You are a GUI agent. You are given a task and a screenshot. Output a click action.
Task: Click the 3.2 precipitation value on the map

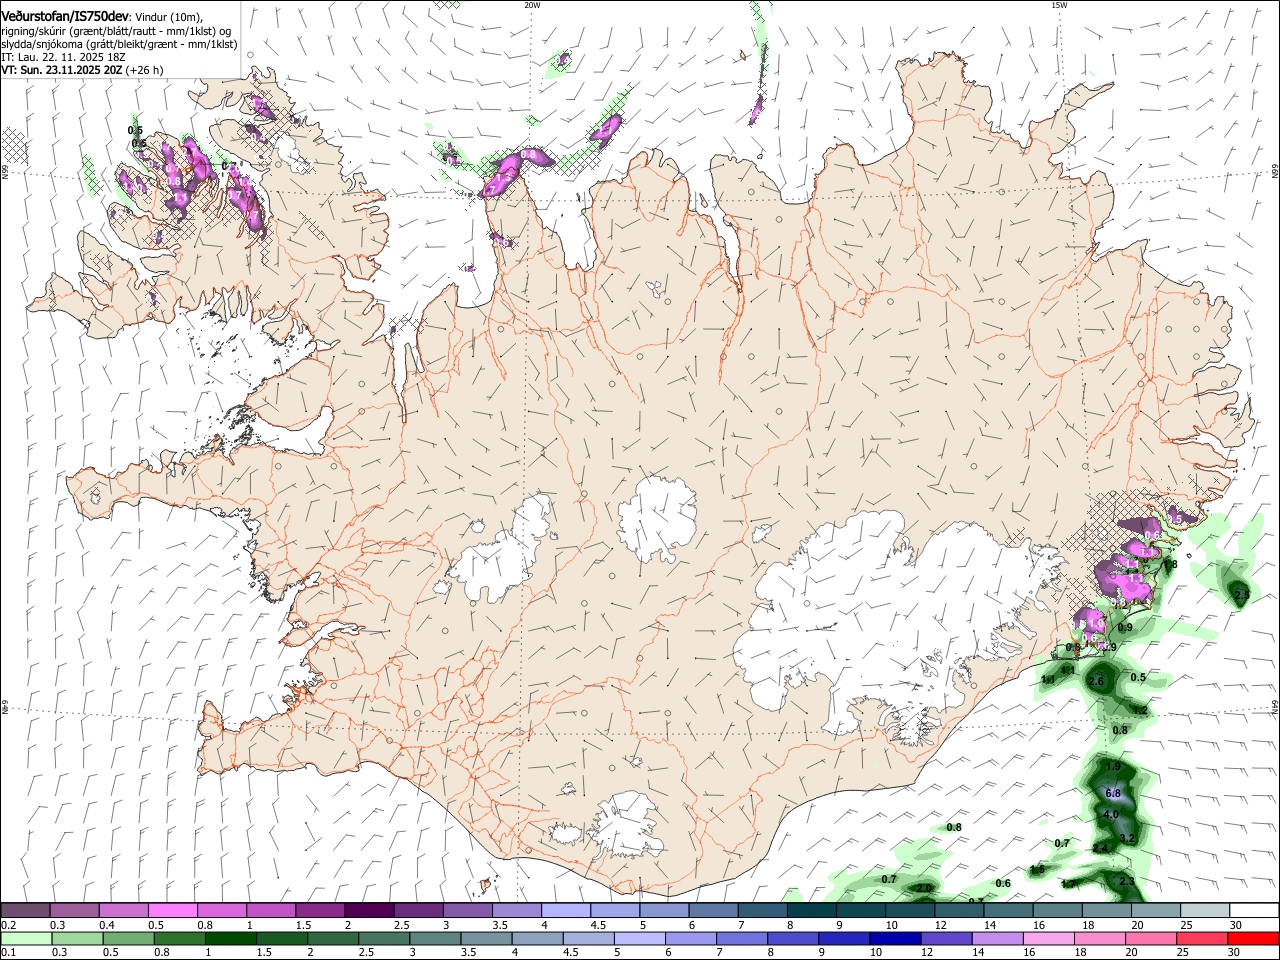1128,838
